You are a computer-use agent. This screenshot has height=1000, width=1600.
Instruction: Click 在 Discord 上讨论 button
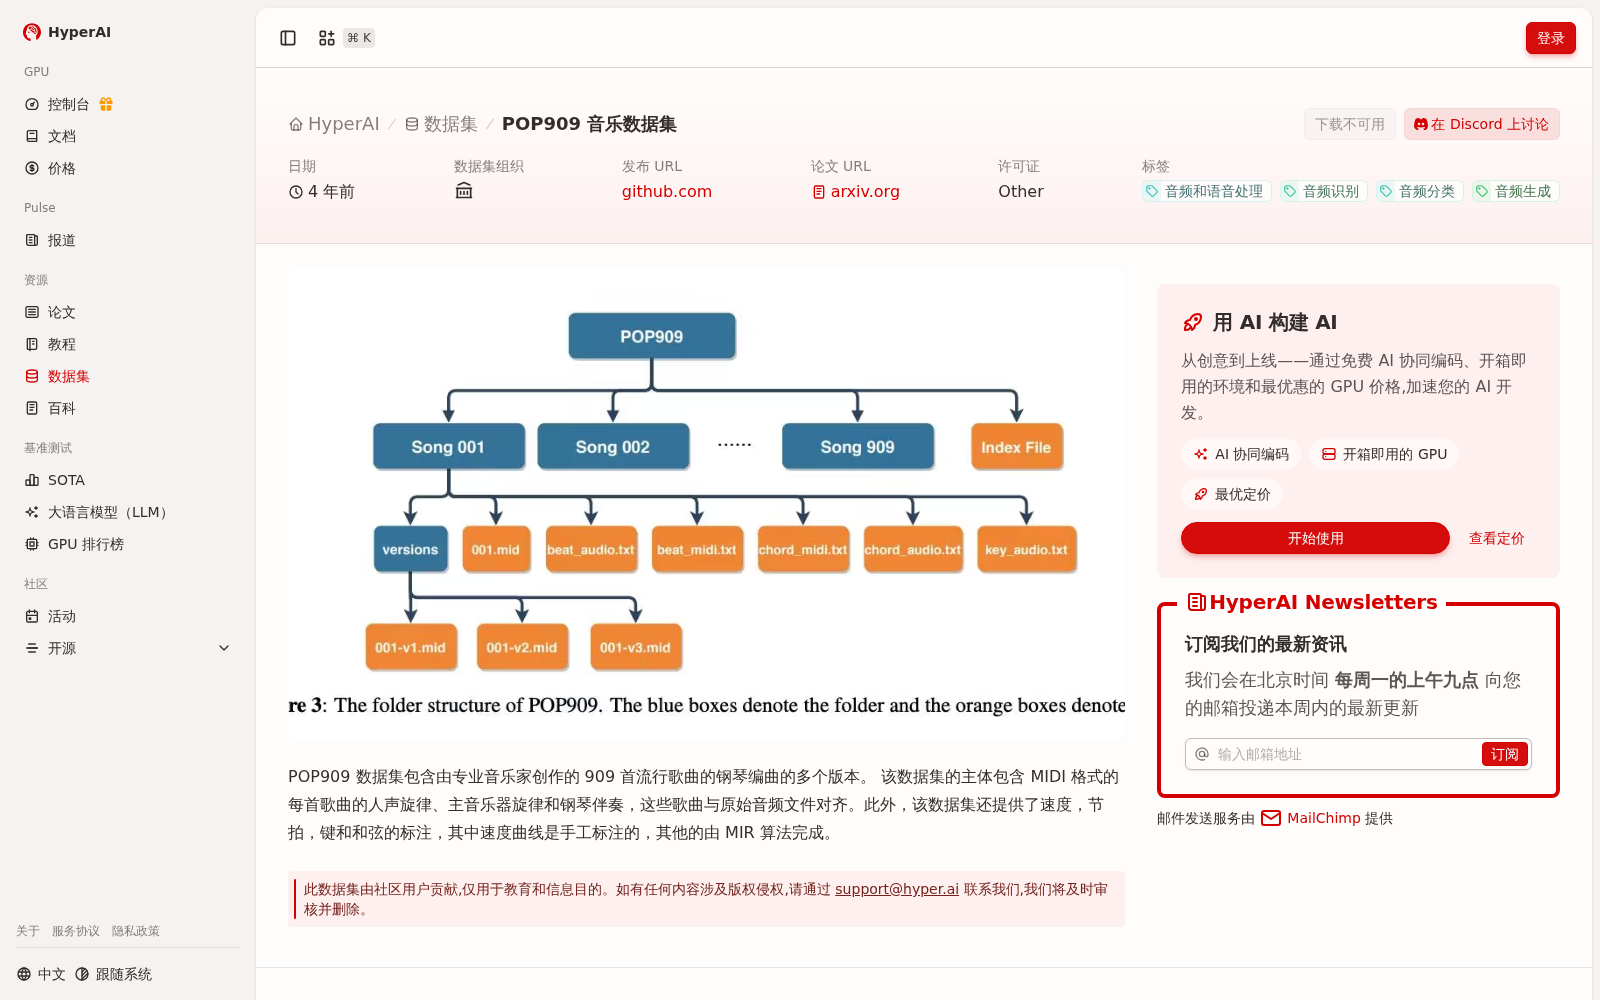point(1481,124)
